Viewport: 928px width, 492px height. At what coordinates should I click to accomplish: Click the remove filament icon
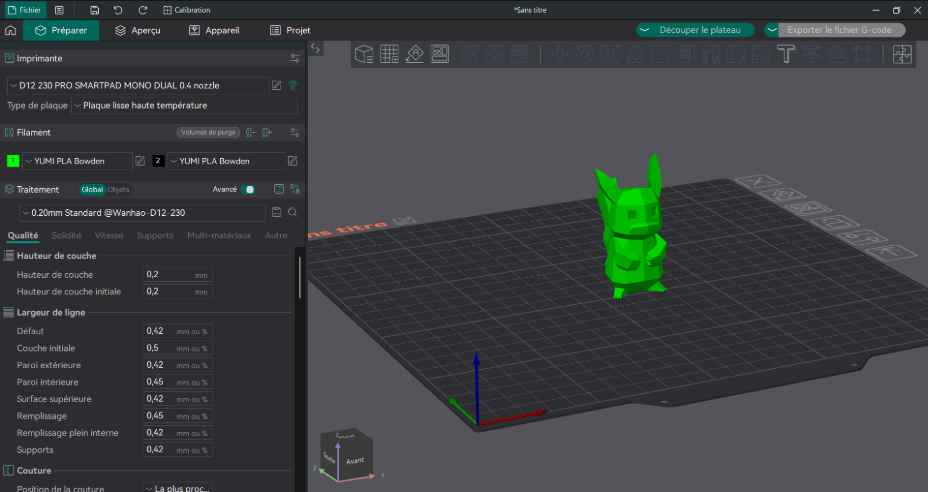(x=251, y=133)
